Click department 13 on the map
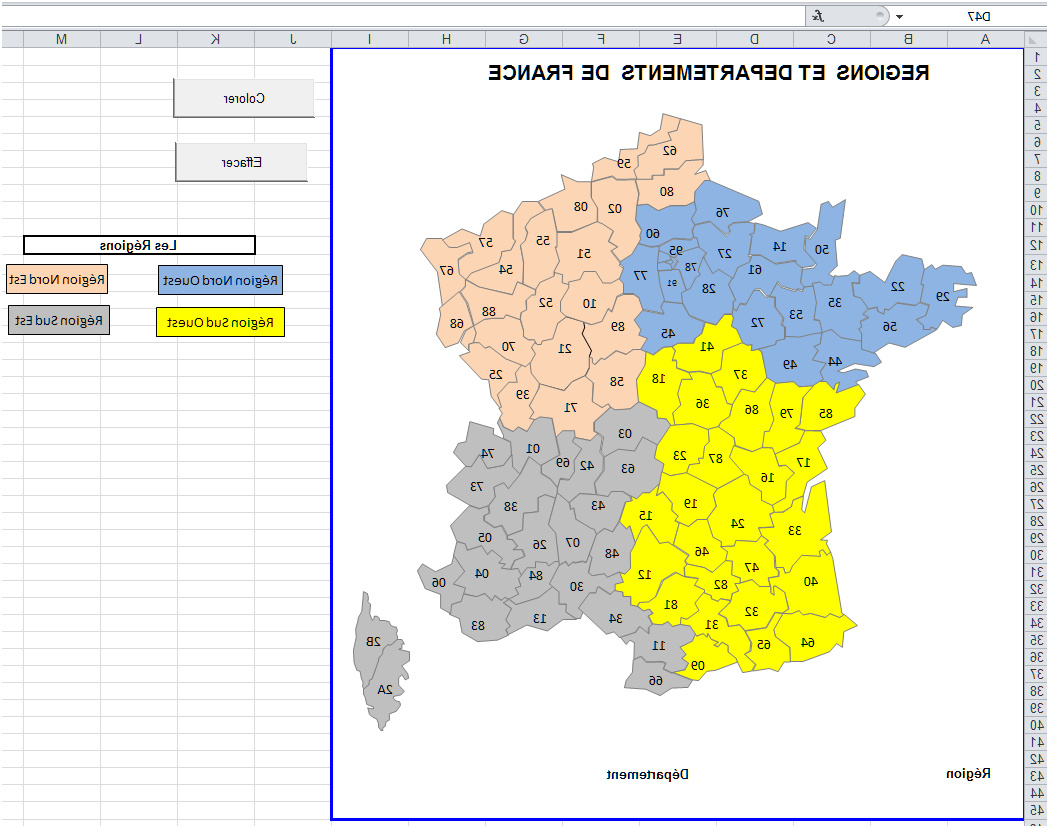Viewport: 1049px width, 828px height. tap(539, 619)
